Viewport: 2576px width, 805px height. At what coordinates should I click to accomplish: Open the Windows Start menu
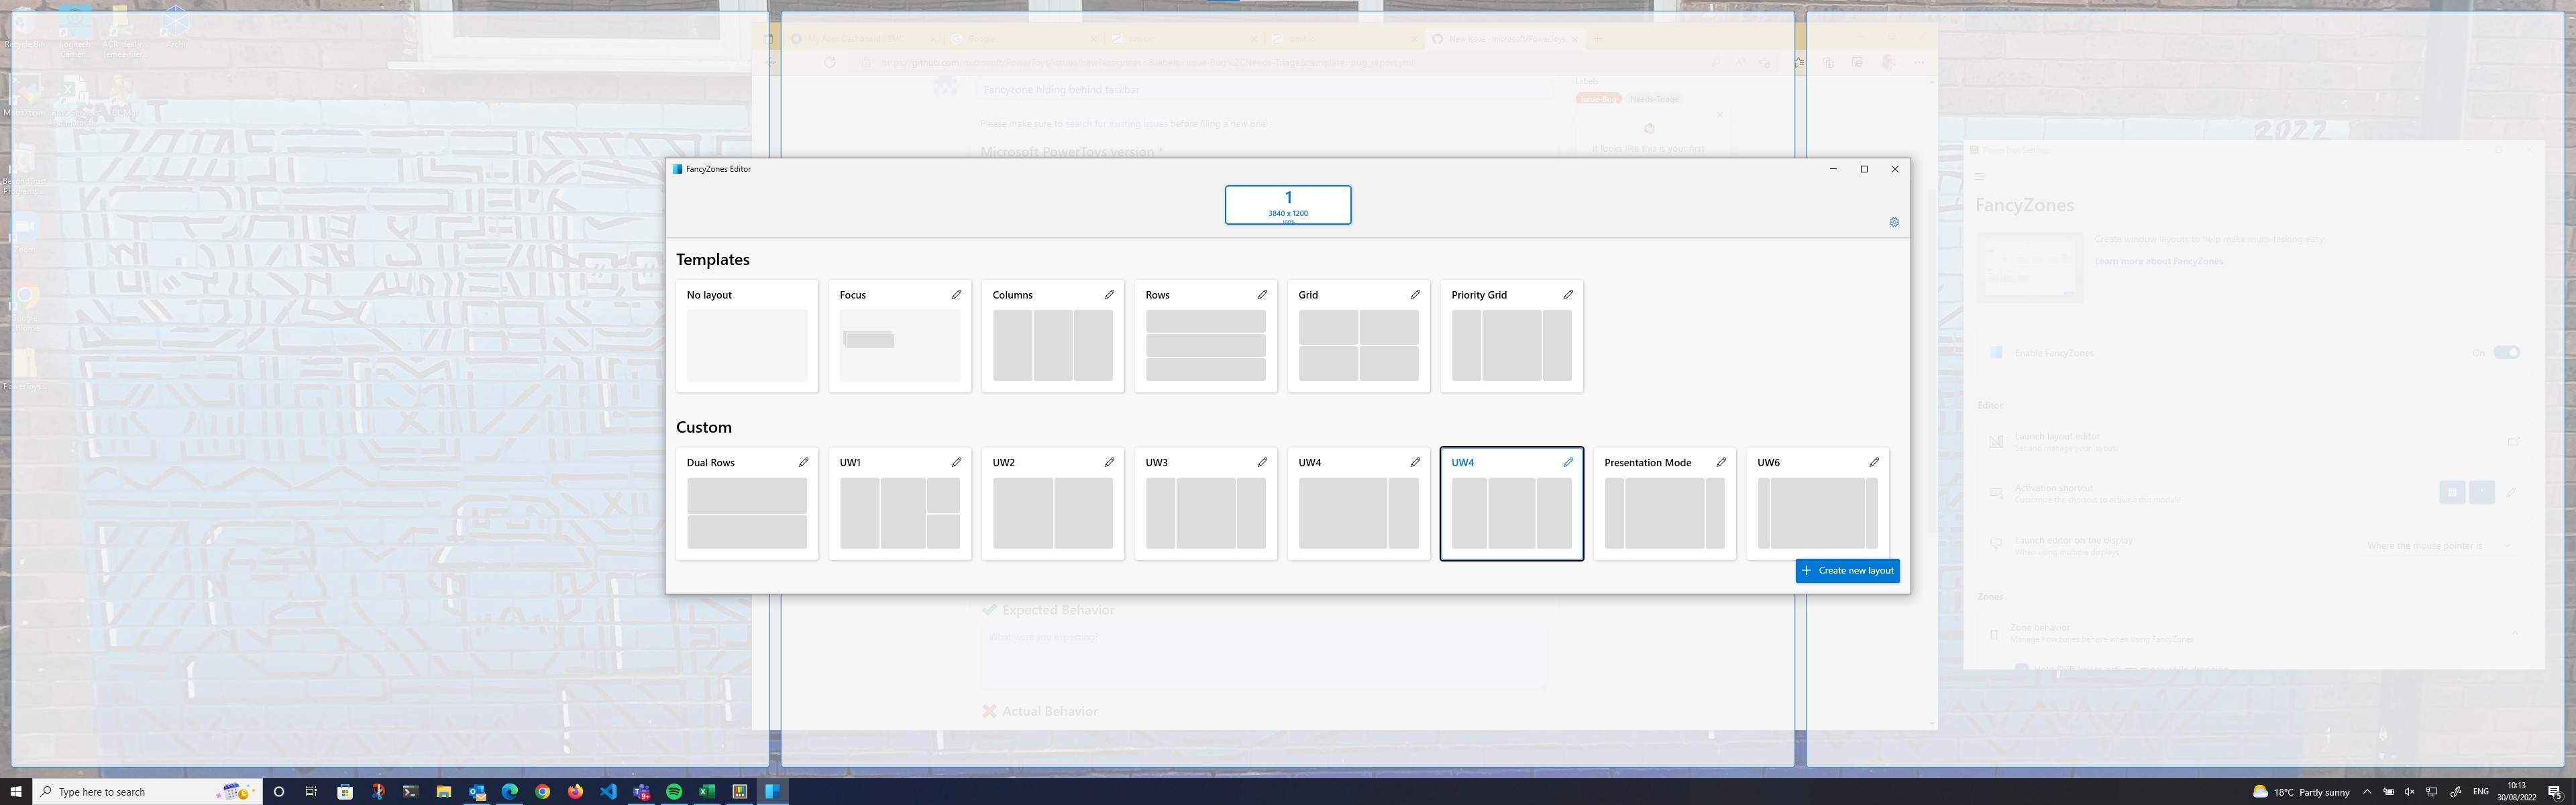(16, 791)
